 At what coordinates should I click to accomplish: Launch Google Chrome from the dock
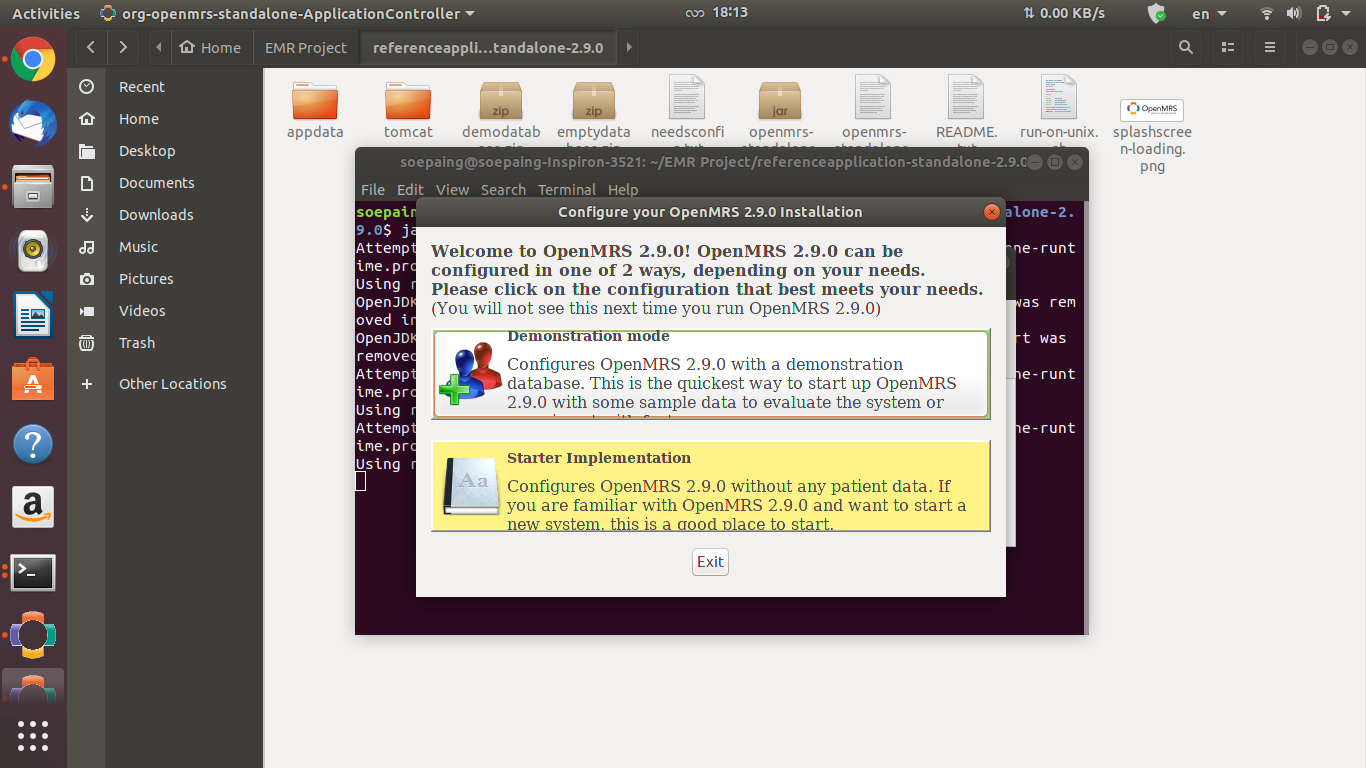tap(33, 60)
